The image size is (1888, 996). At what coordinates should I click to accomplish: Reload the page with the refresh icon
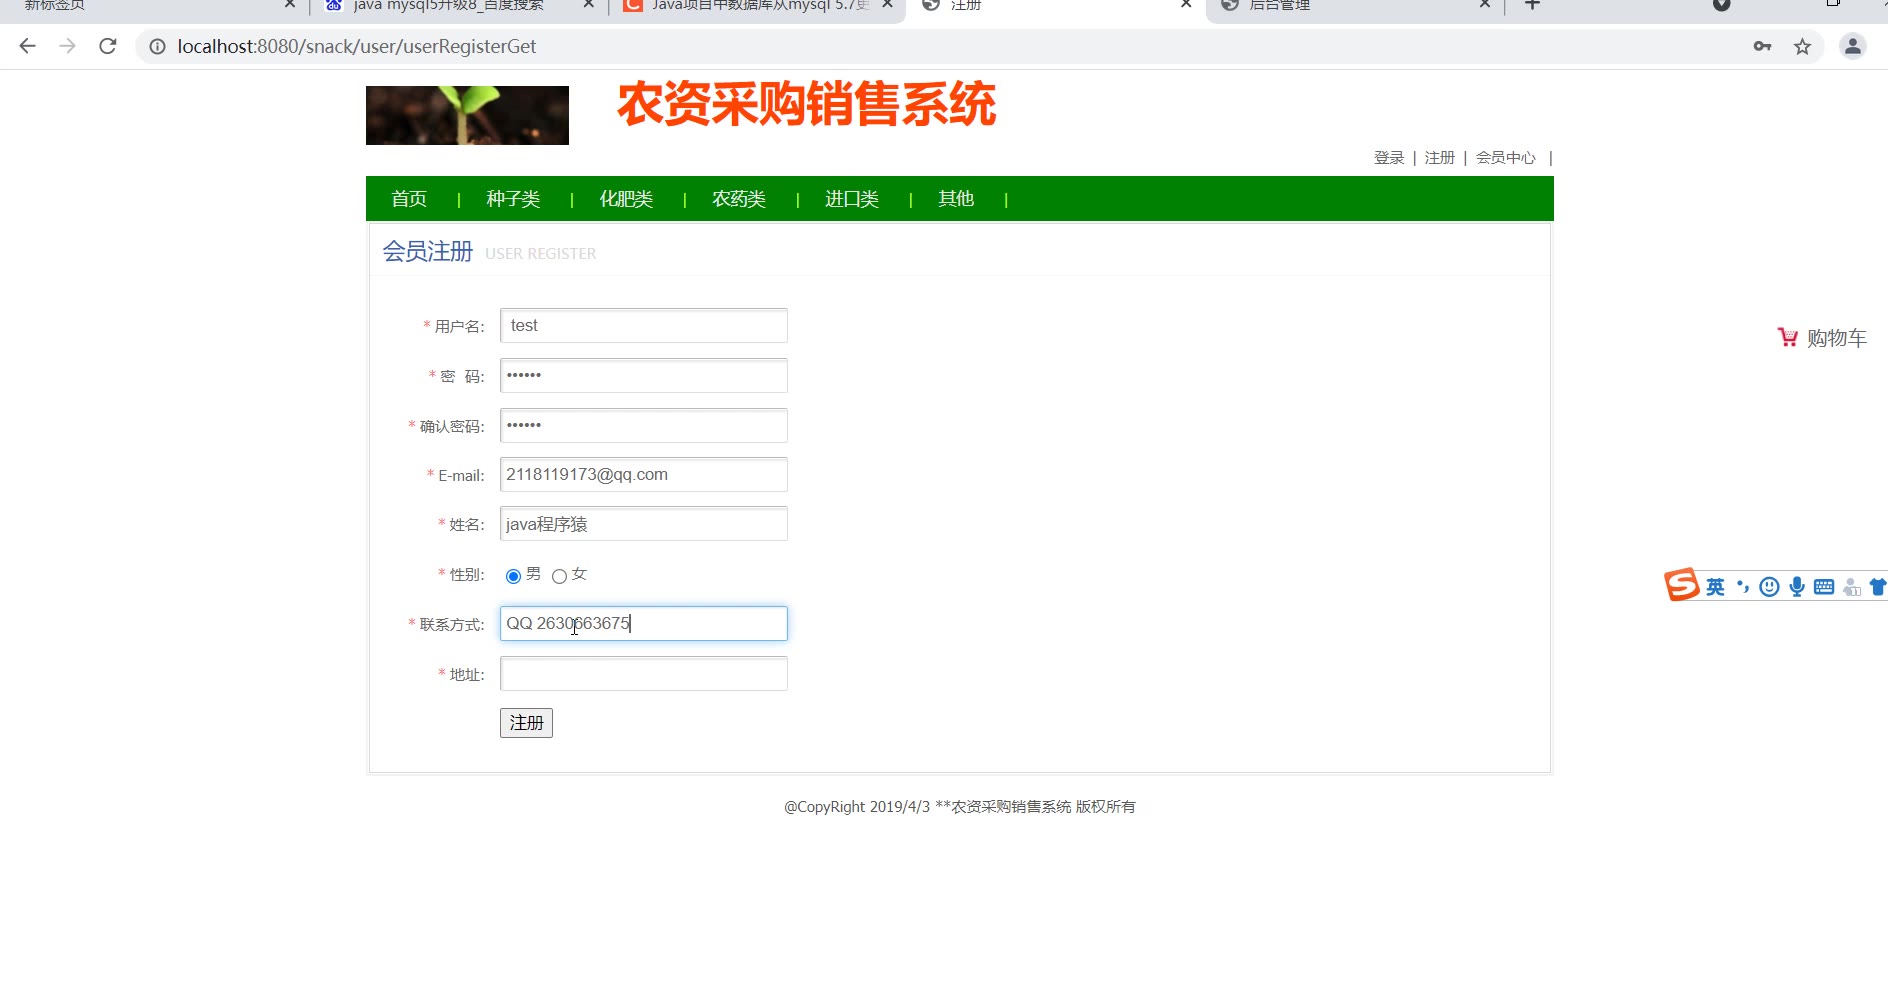[108, 46]
